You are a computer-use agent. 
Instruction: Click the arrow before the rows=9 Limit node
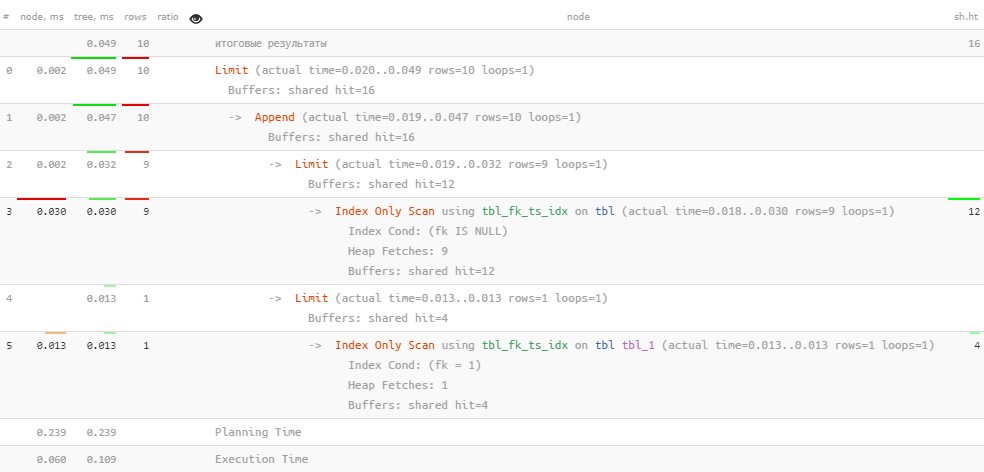(x=275, y=164)
